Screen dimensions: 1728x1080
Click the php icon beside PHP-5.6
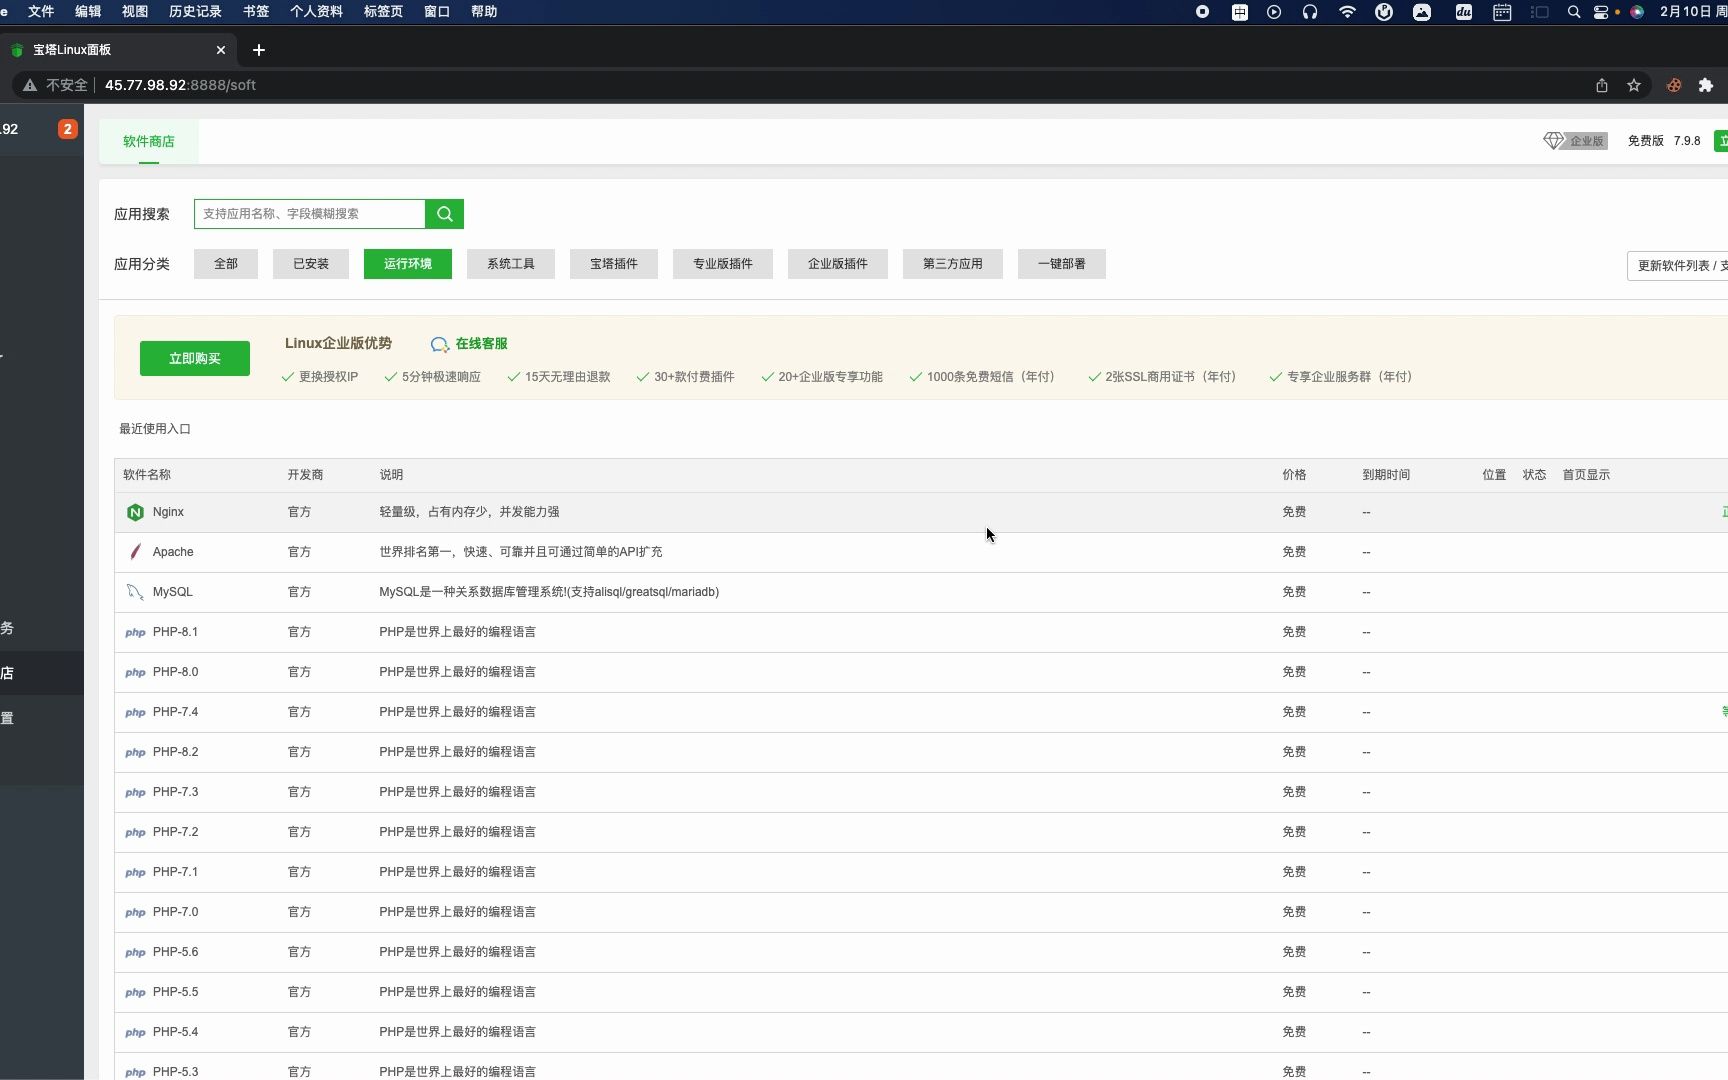tap(135, 952)
